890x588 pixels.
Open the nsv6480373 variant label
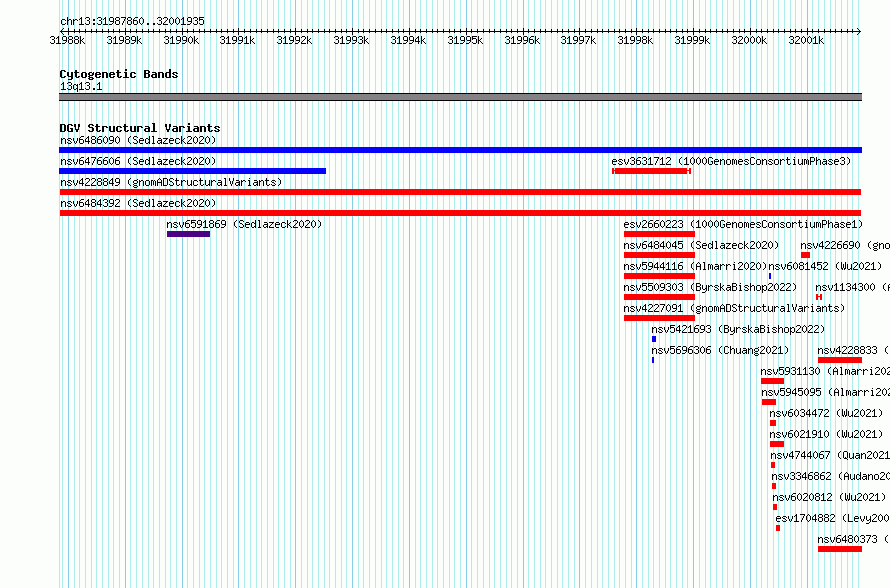[x=853, y=539]
